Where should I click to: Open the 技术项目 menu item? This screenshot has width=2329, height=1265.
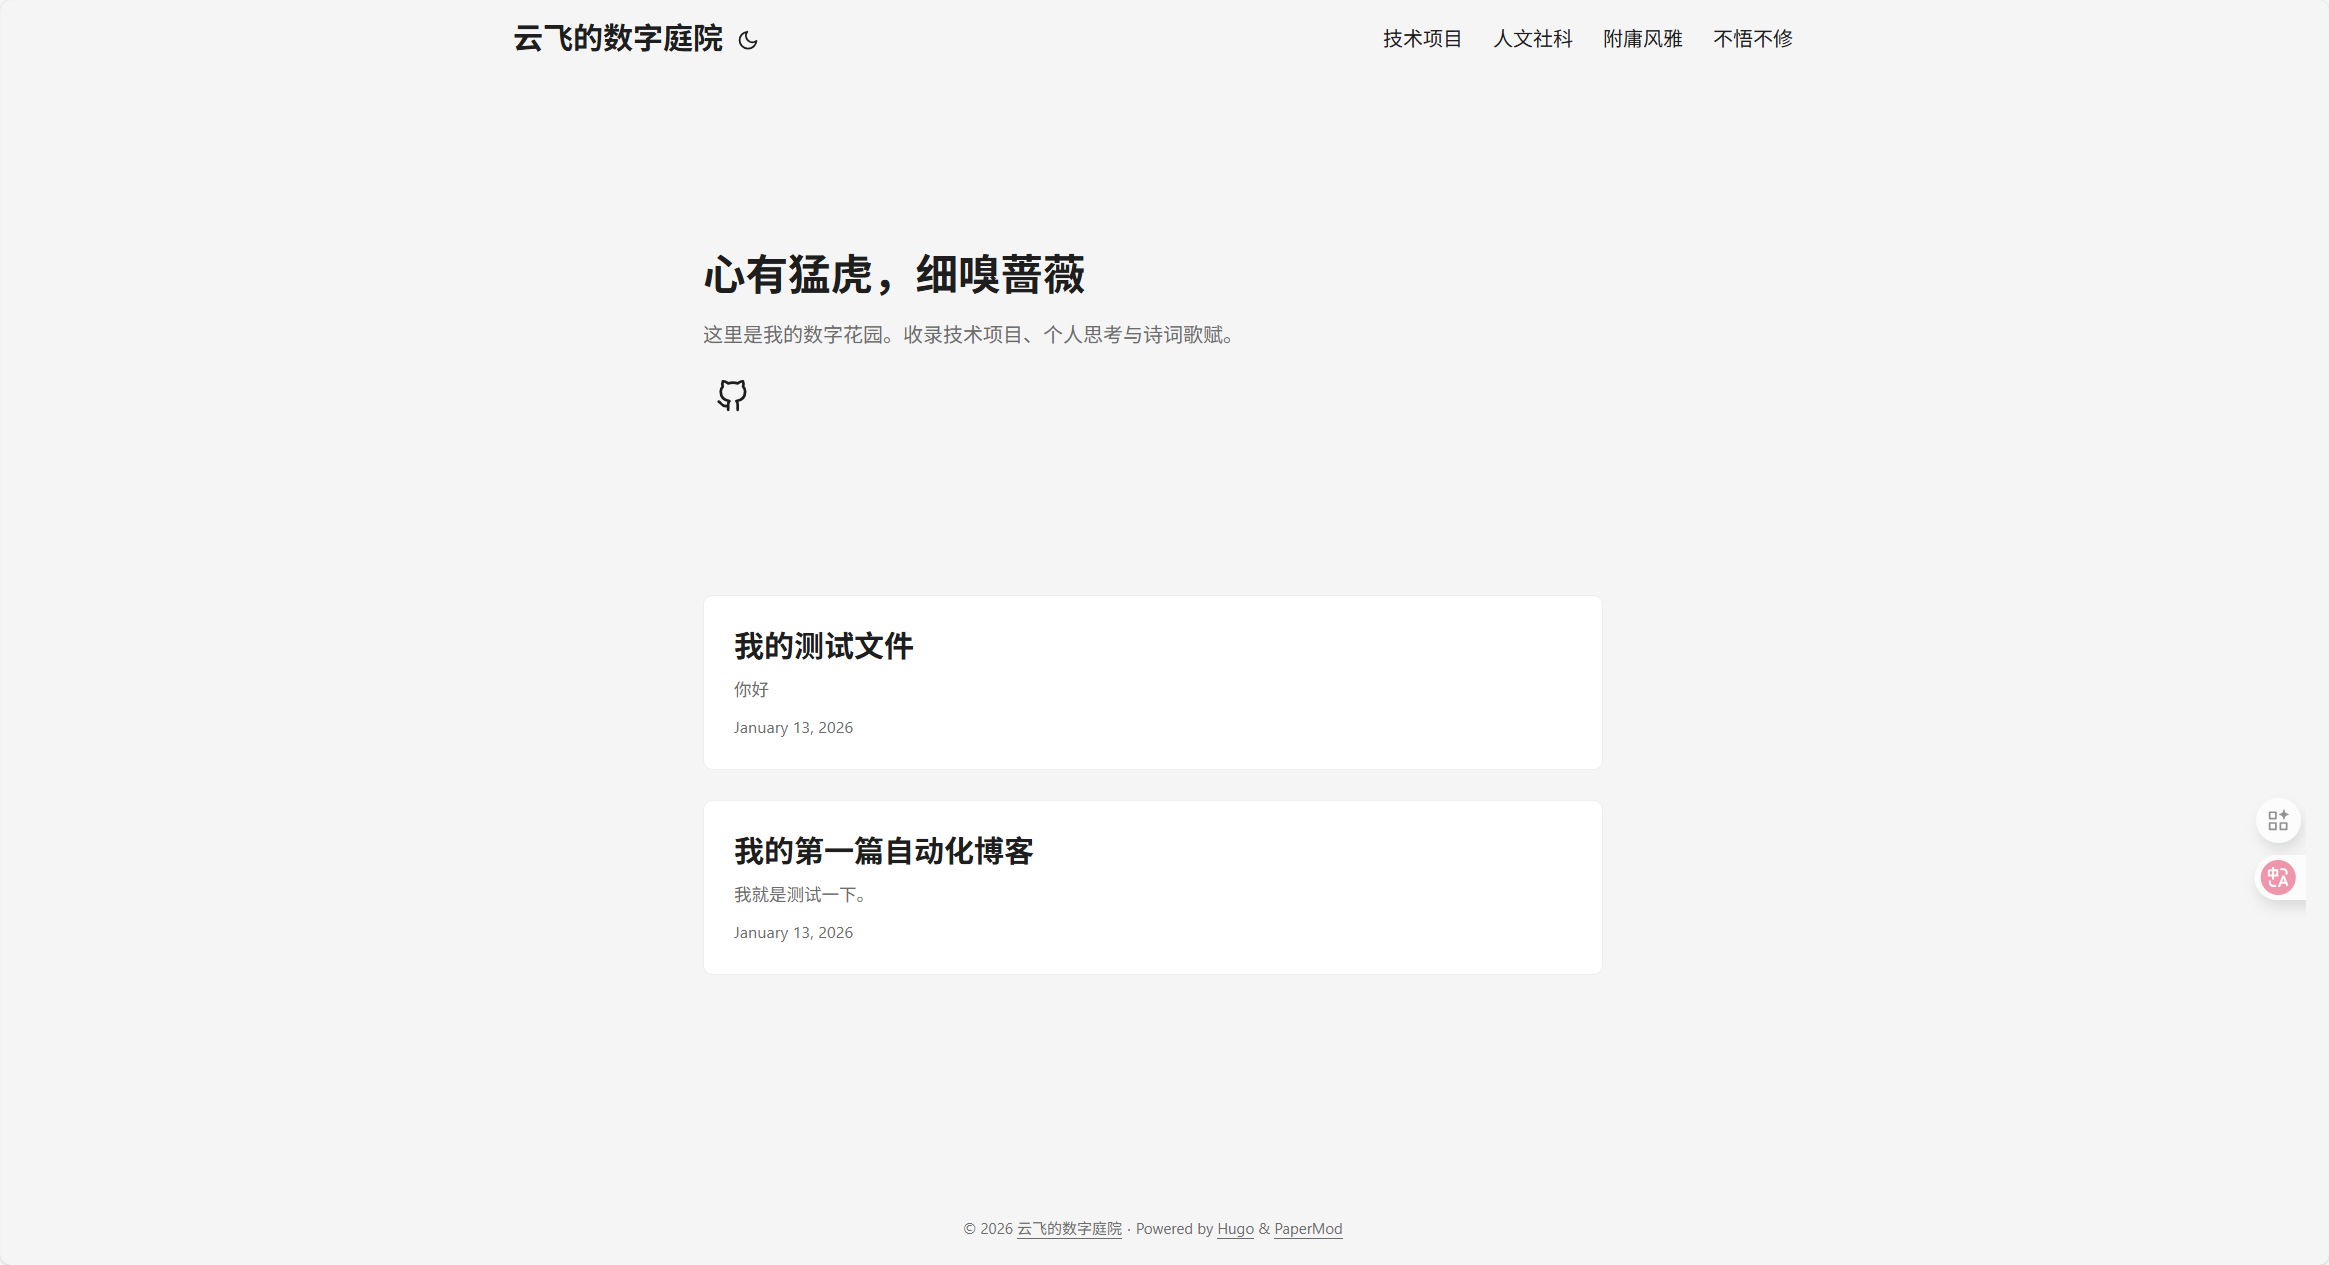1422,39
